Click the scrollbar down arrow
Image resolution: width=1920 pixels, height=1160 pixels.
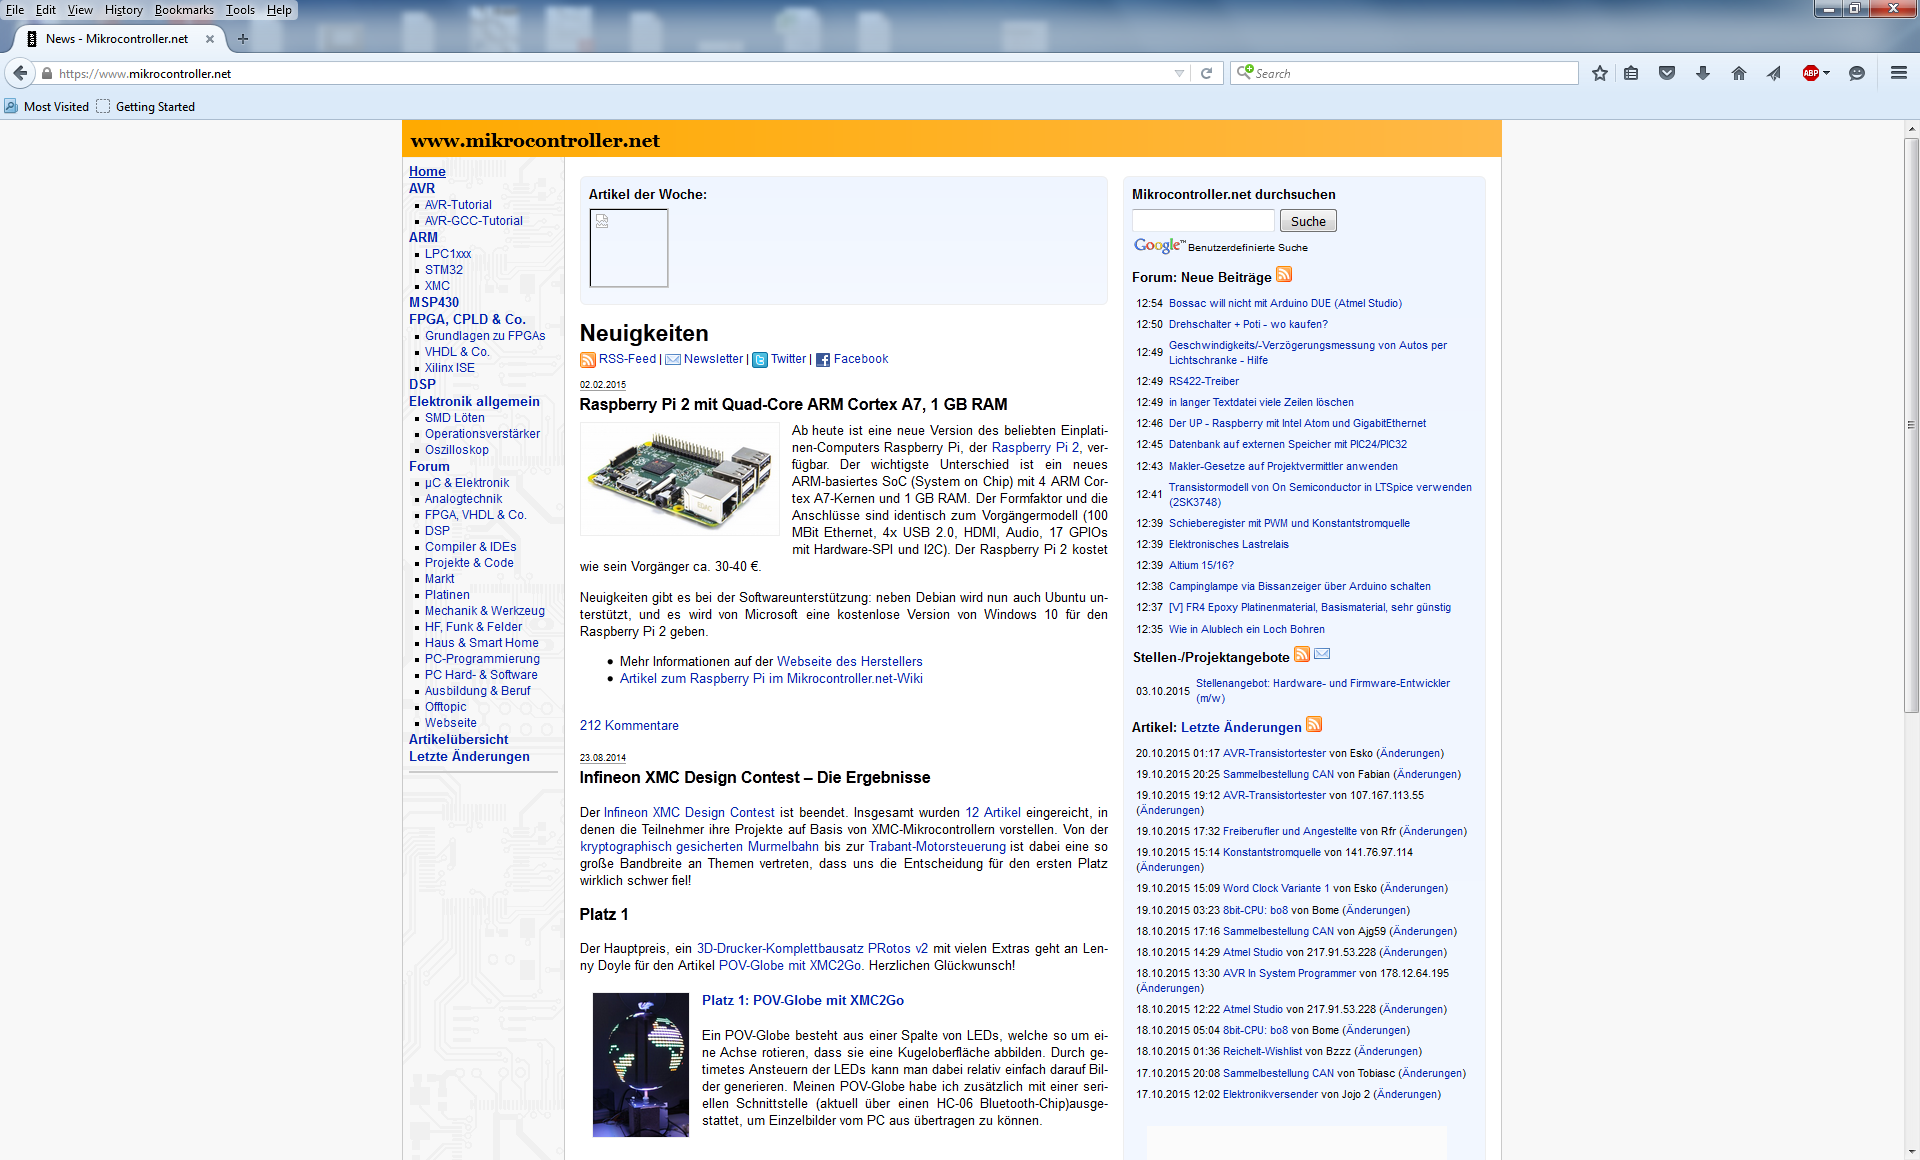1911,1151
